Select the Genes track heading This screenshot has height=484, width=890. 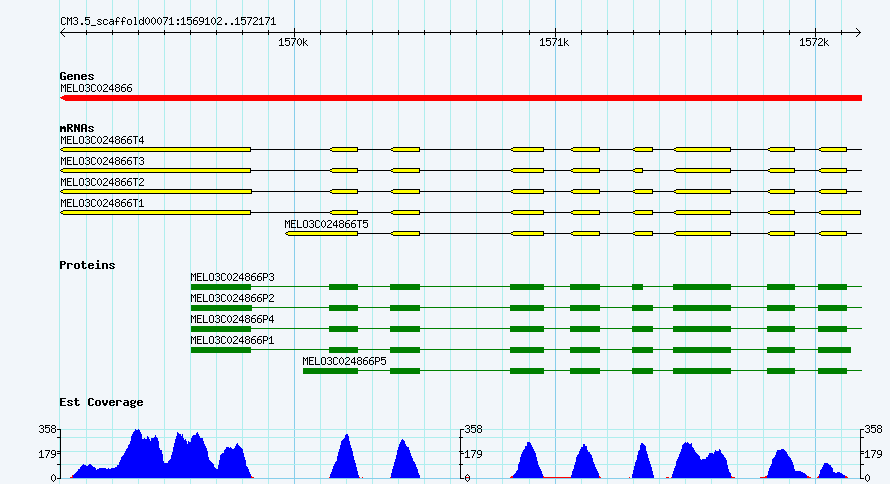point(77,76)
